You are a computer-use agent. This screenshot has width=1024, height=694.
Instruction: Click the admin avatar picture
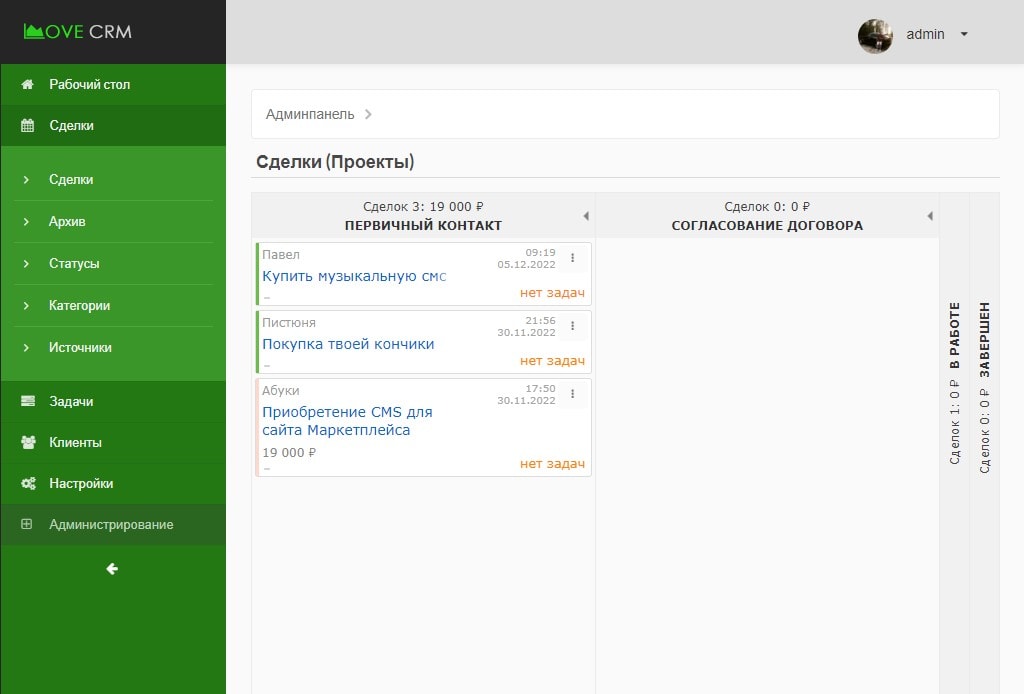[x=875, y=35]
